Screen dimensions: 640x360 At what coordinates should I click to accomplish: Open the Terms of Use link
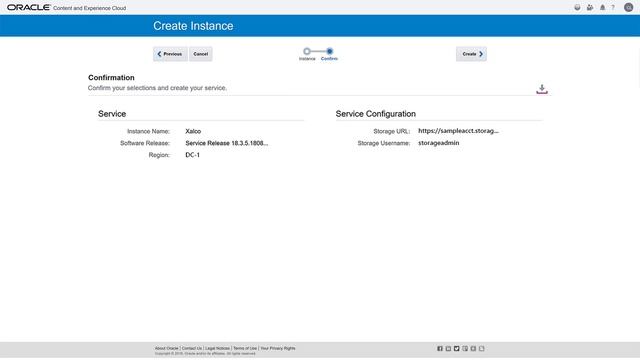[245, 348]
